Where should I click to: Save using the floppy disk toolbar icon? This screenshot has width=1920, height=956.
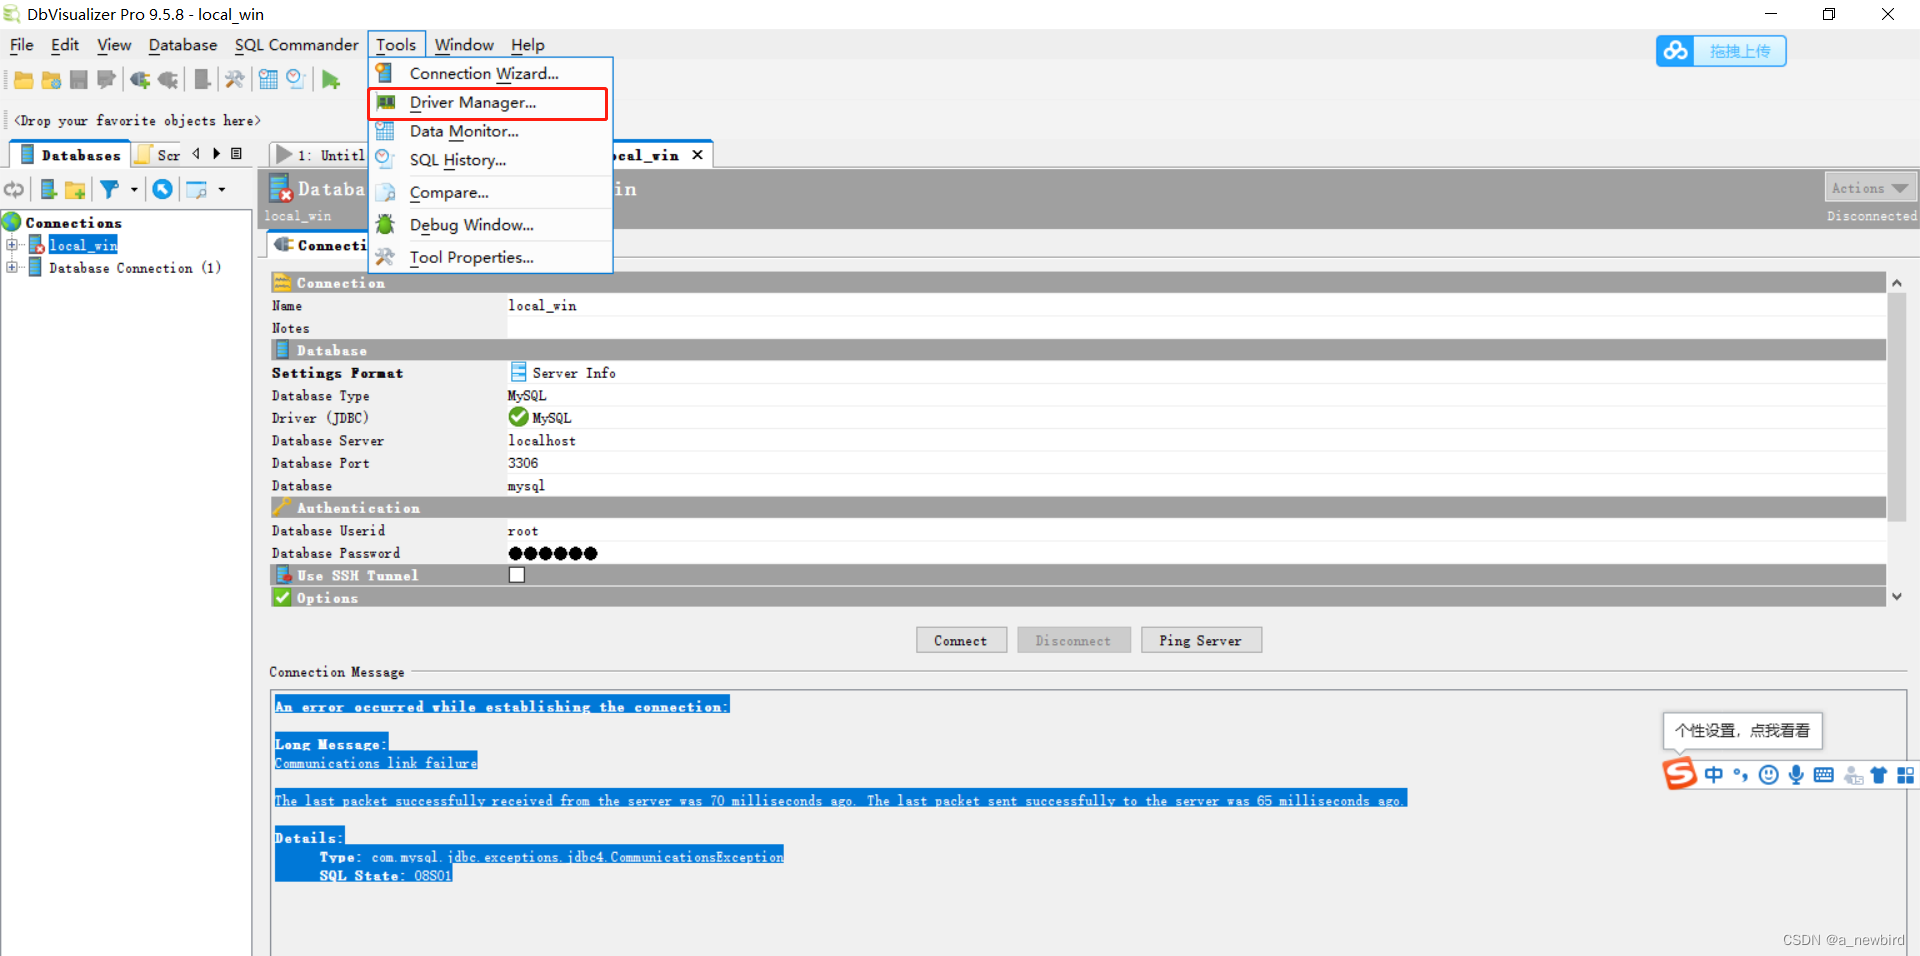(x=79, y=79)
